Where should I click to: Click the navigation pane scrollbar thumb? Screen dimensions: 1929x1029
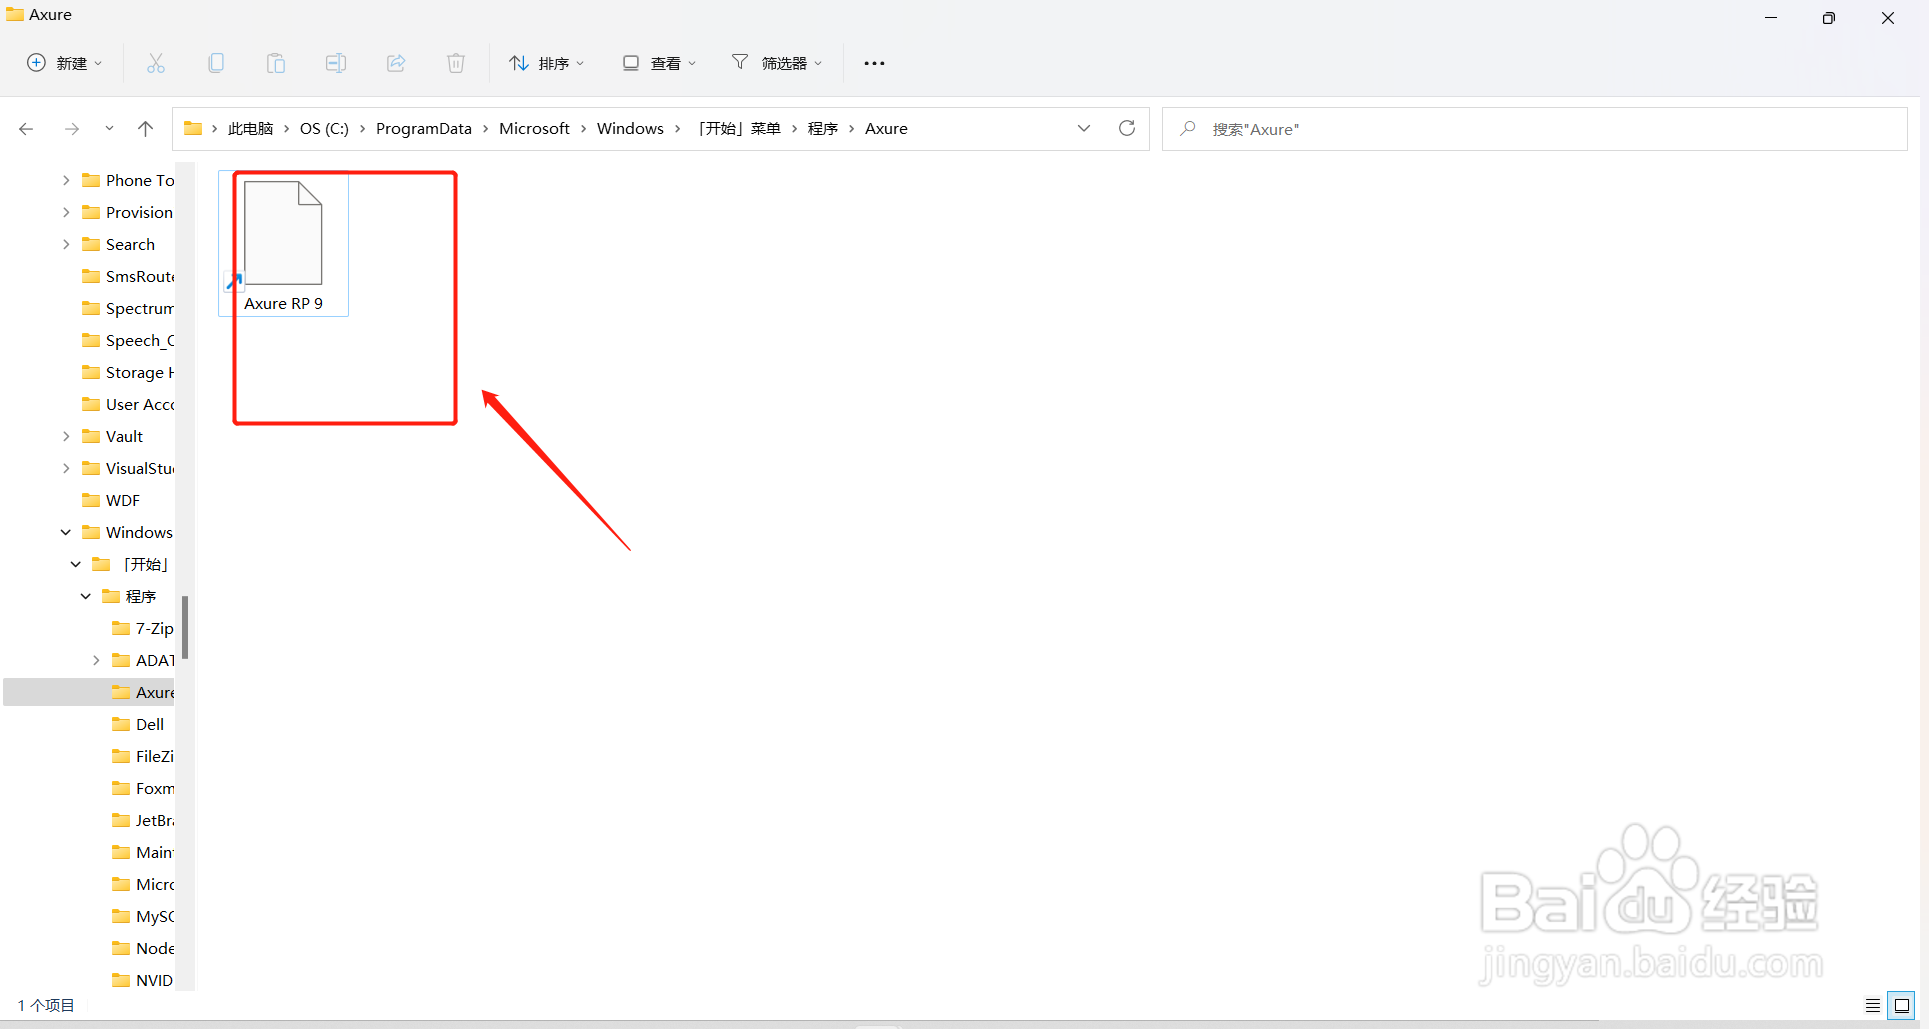[185, 627]
